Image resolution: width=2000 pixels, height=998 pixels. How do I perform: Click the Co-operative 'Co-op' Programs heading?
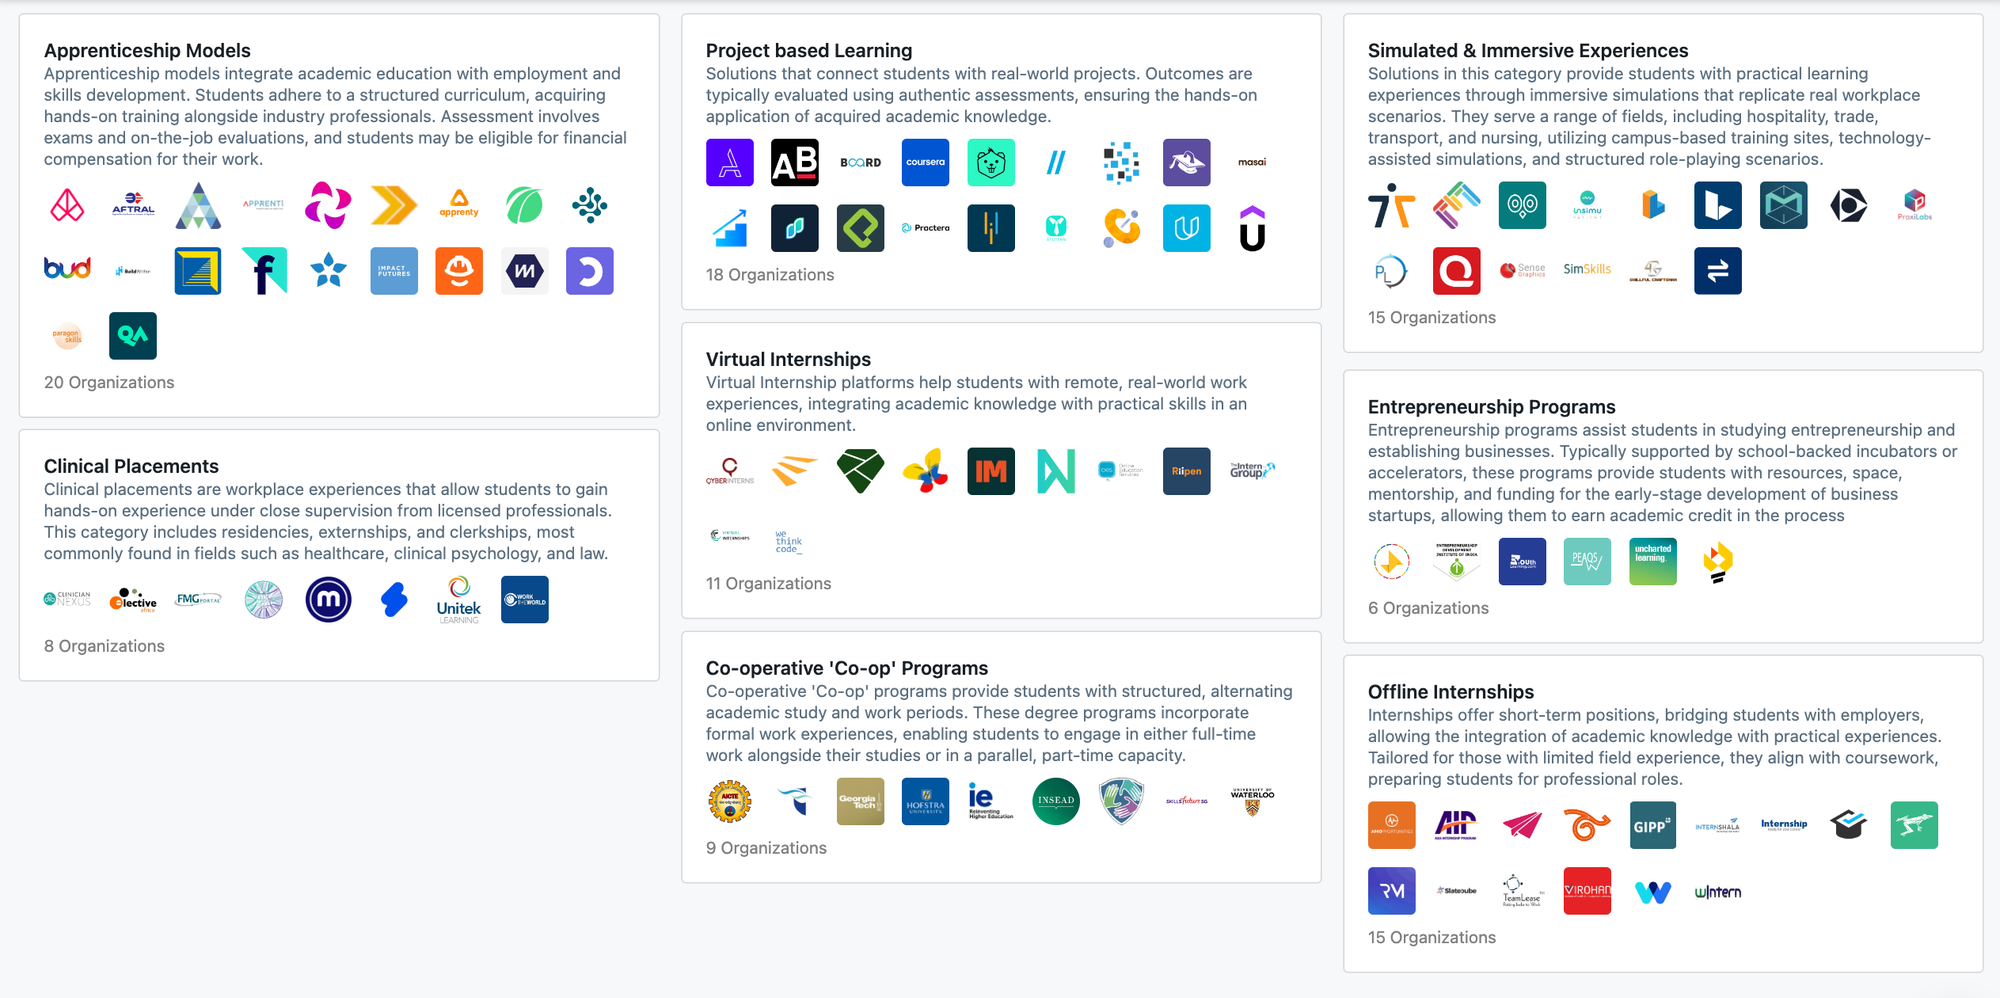pyautogui.click(x=847, y=668)
